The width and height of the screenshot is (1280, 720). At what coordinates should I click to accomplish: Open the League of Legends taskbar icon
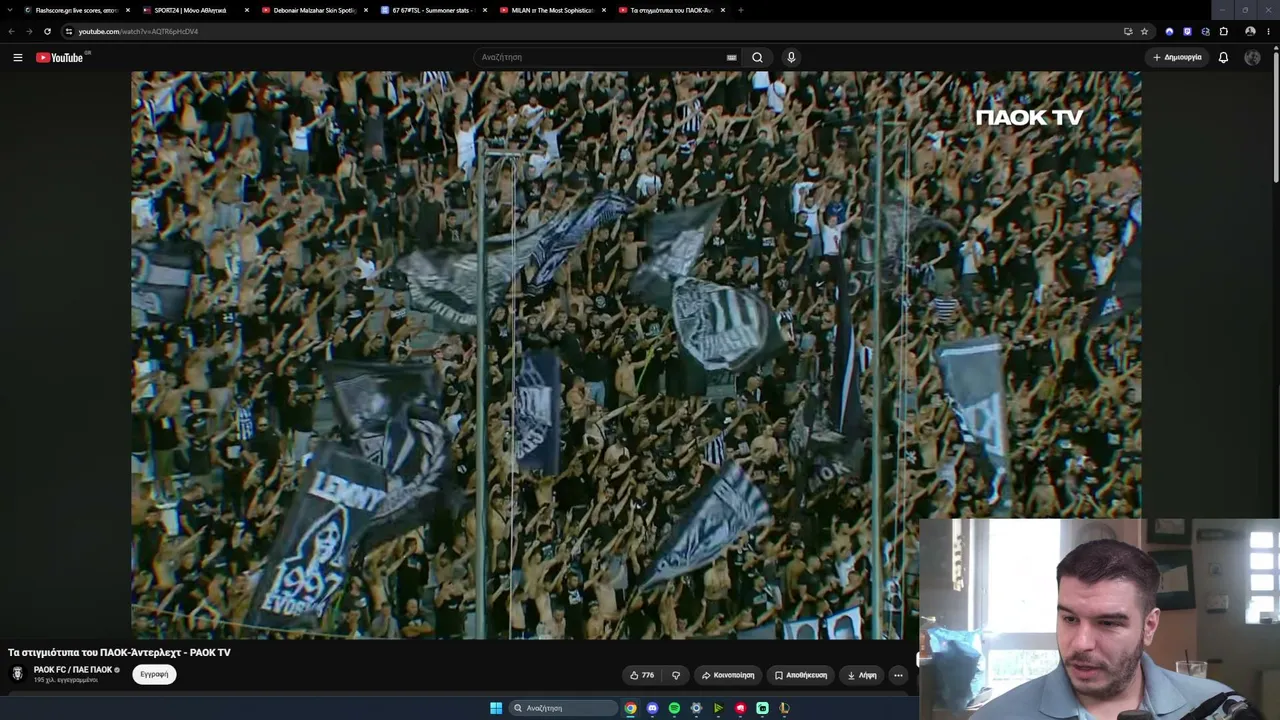(x=784, y=708)
